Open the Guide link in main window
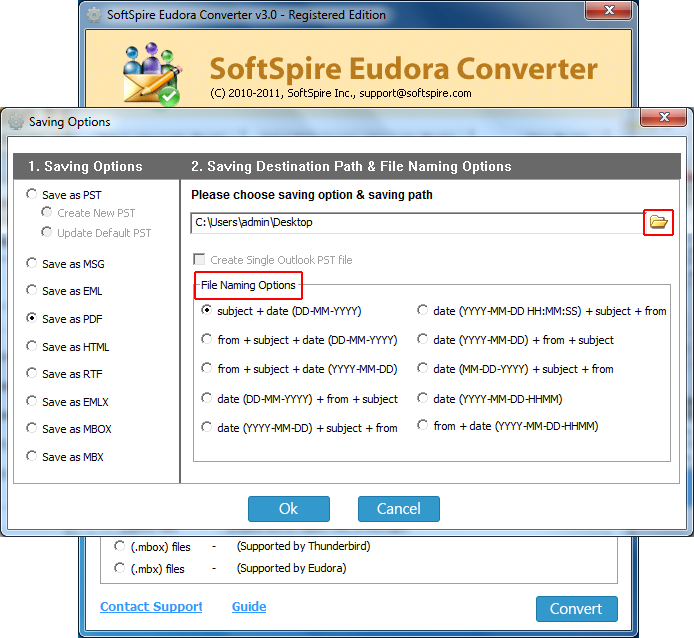The width and height of the screenshot is (694, 638). tap(249, 607)
